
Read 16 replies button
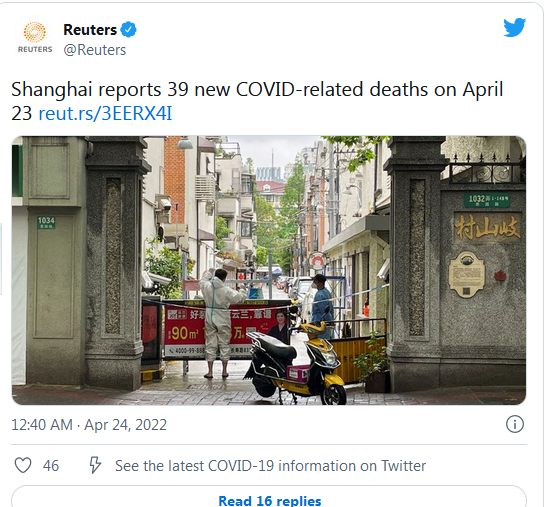pyautogui.click(x=269, y=497)
